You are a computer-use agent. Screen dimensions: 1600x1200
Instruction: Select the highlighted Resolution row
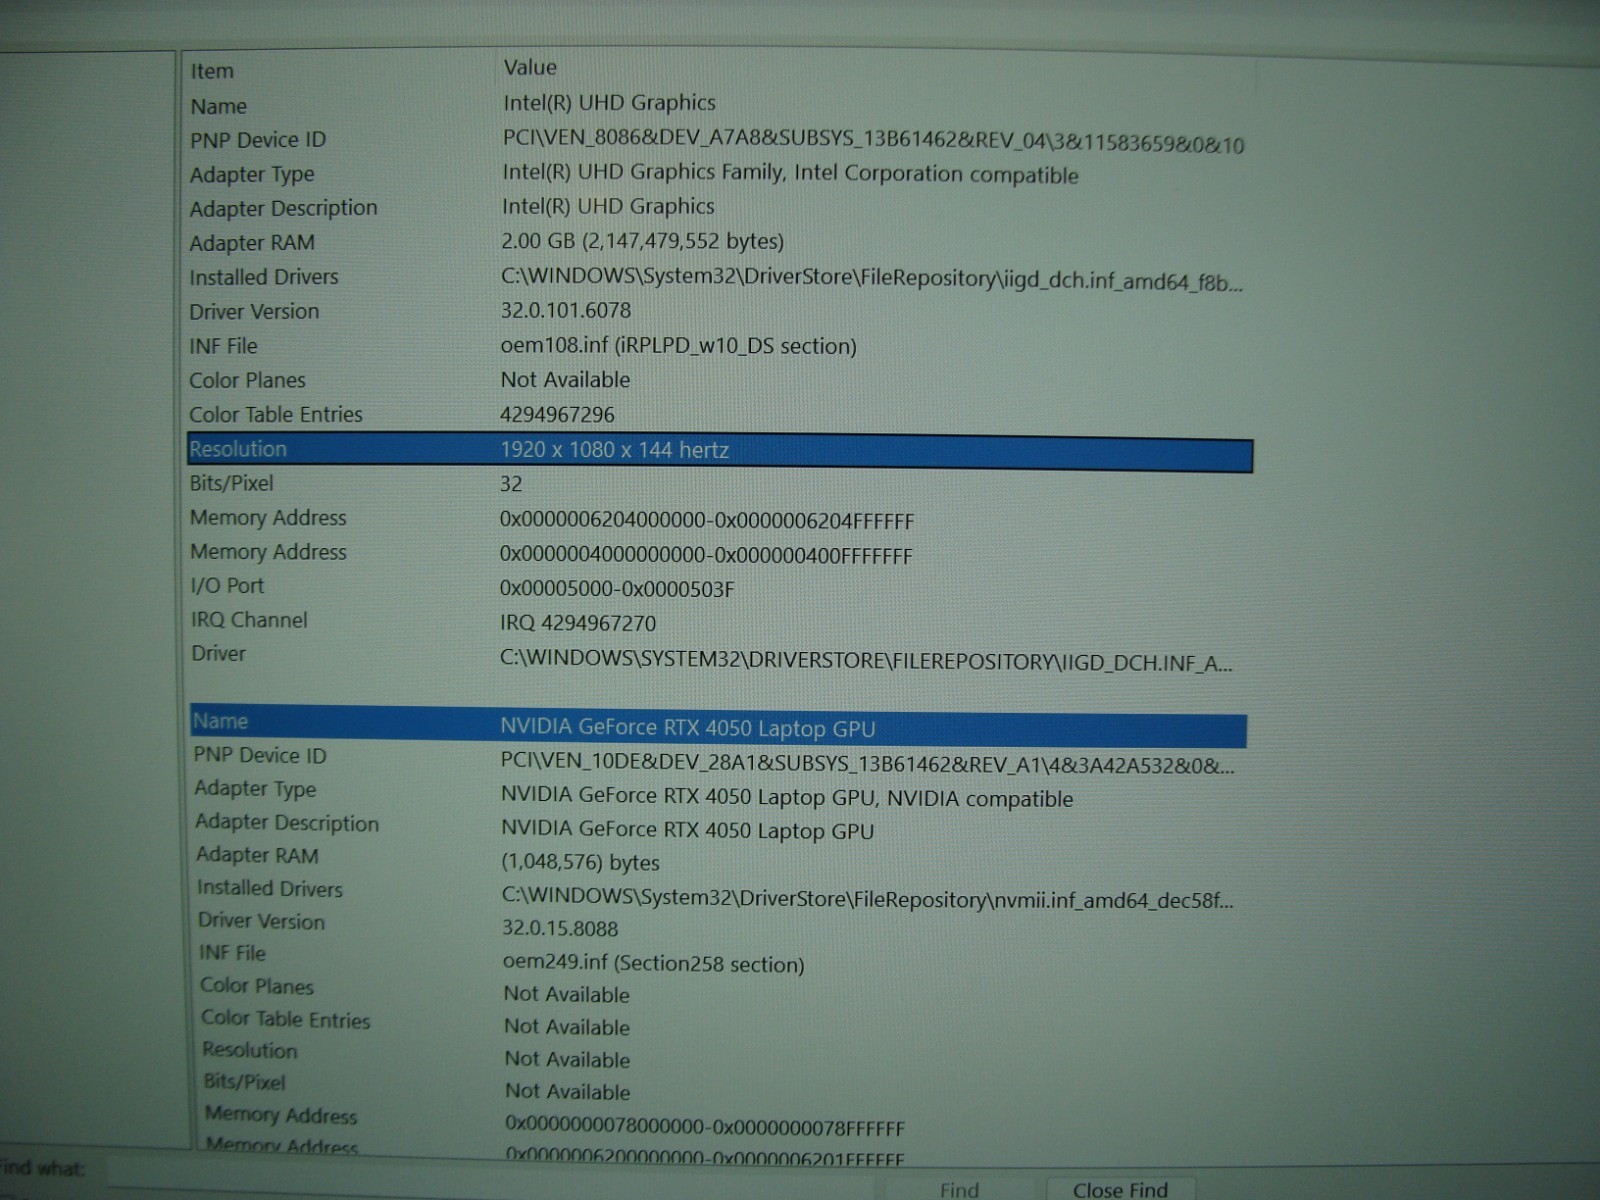[x=720, y=450]
